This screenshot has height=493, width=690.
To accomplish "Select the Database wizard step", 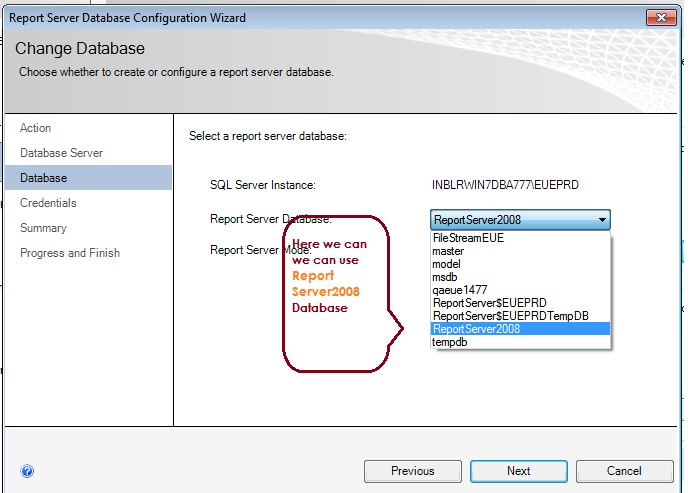I will coord(88,178).
